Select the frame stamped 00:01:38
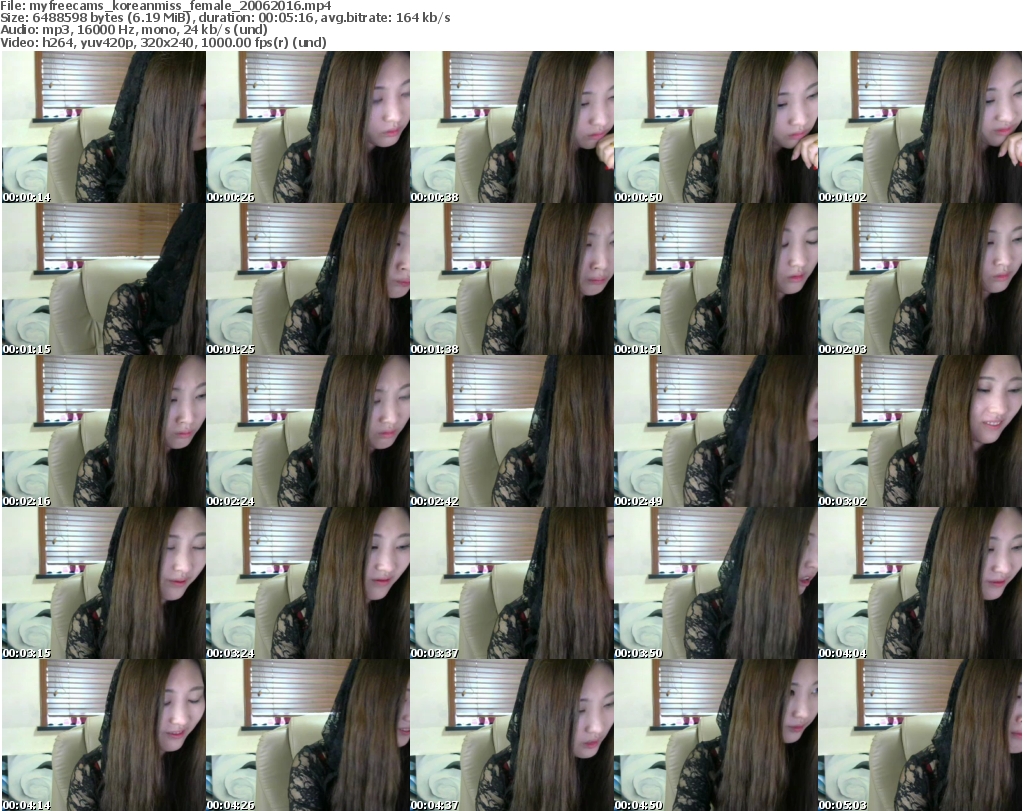Viewport: 1024px width, 811px height. (511, 279)
